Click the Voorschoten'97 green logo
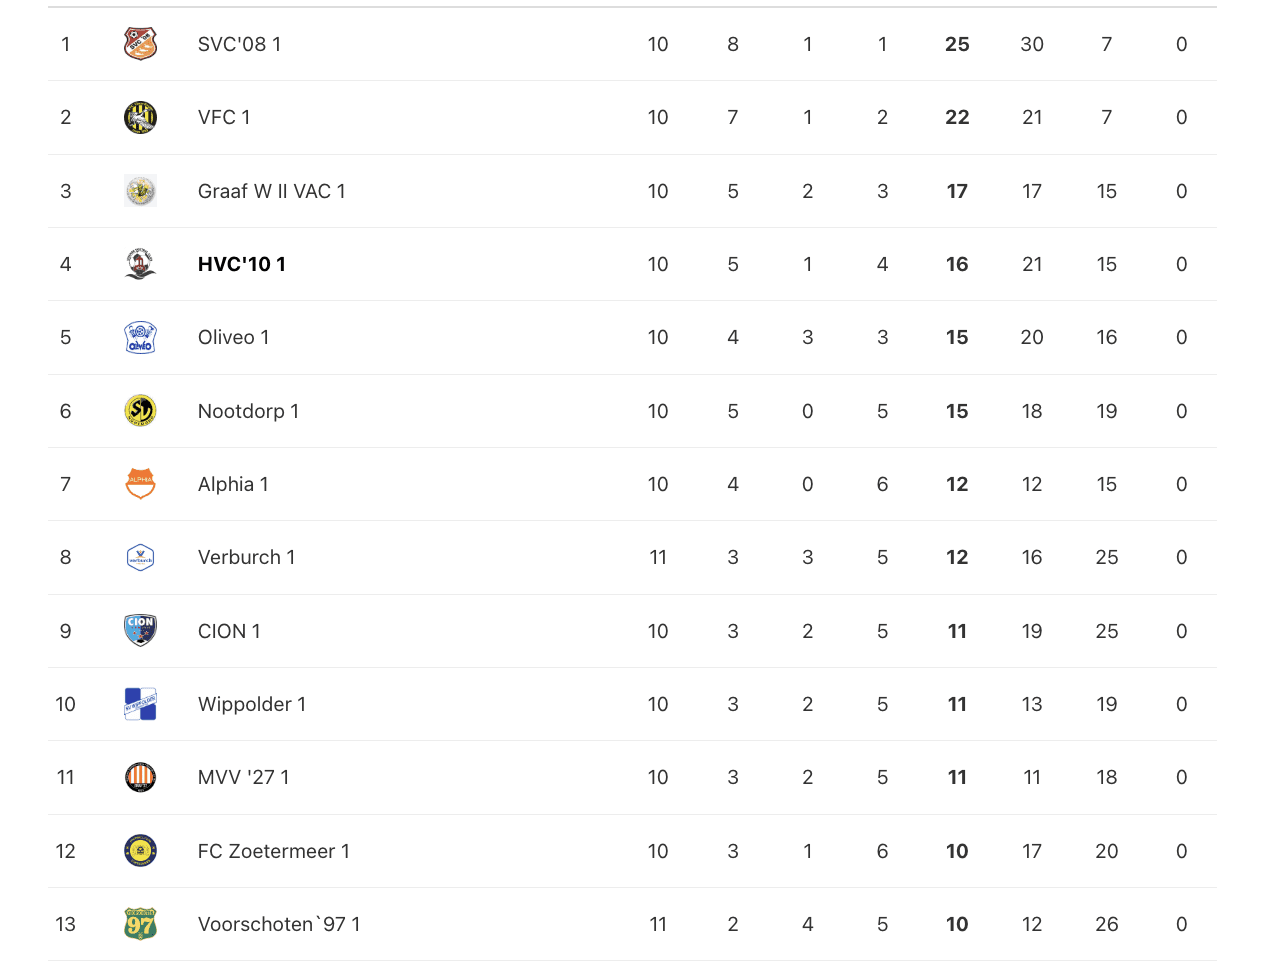This screenshot has height=978, width=1264. click(x=140, y=924)
